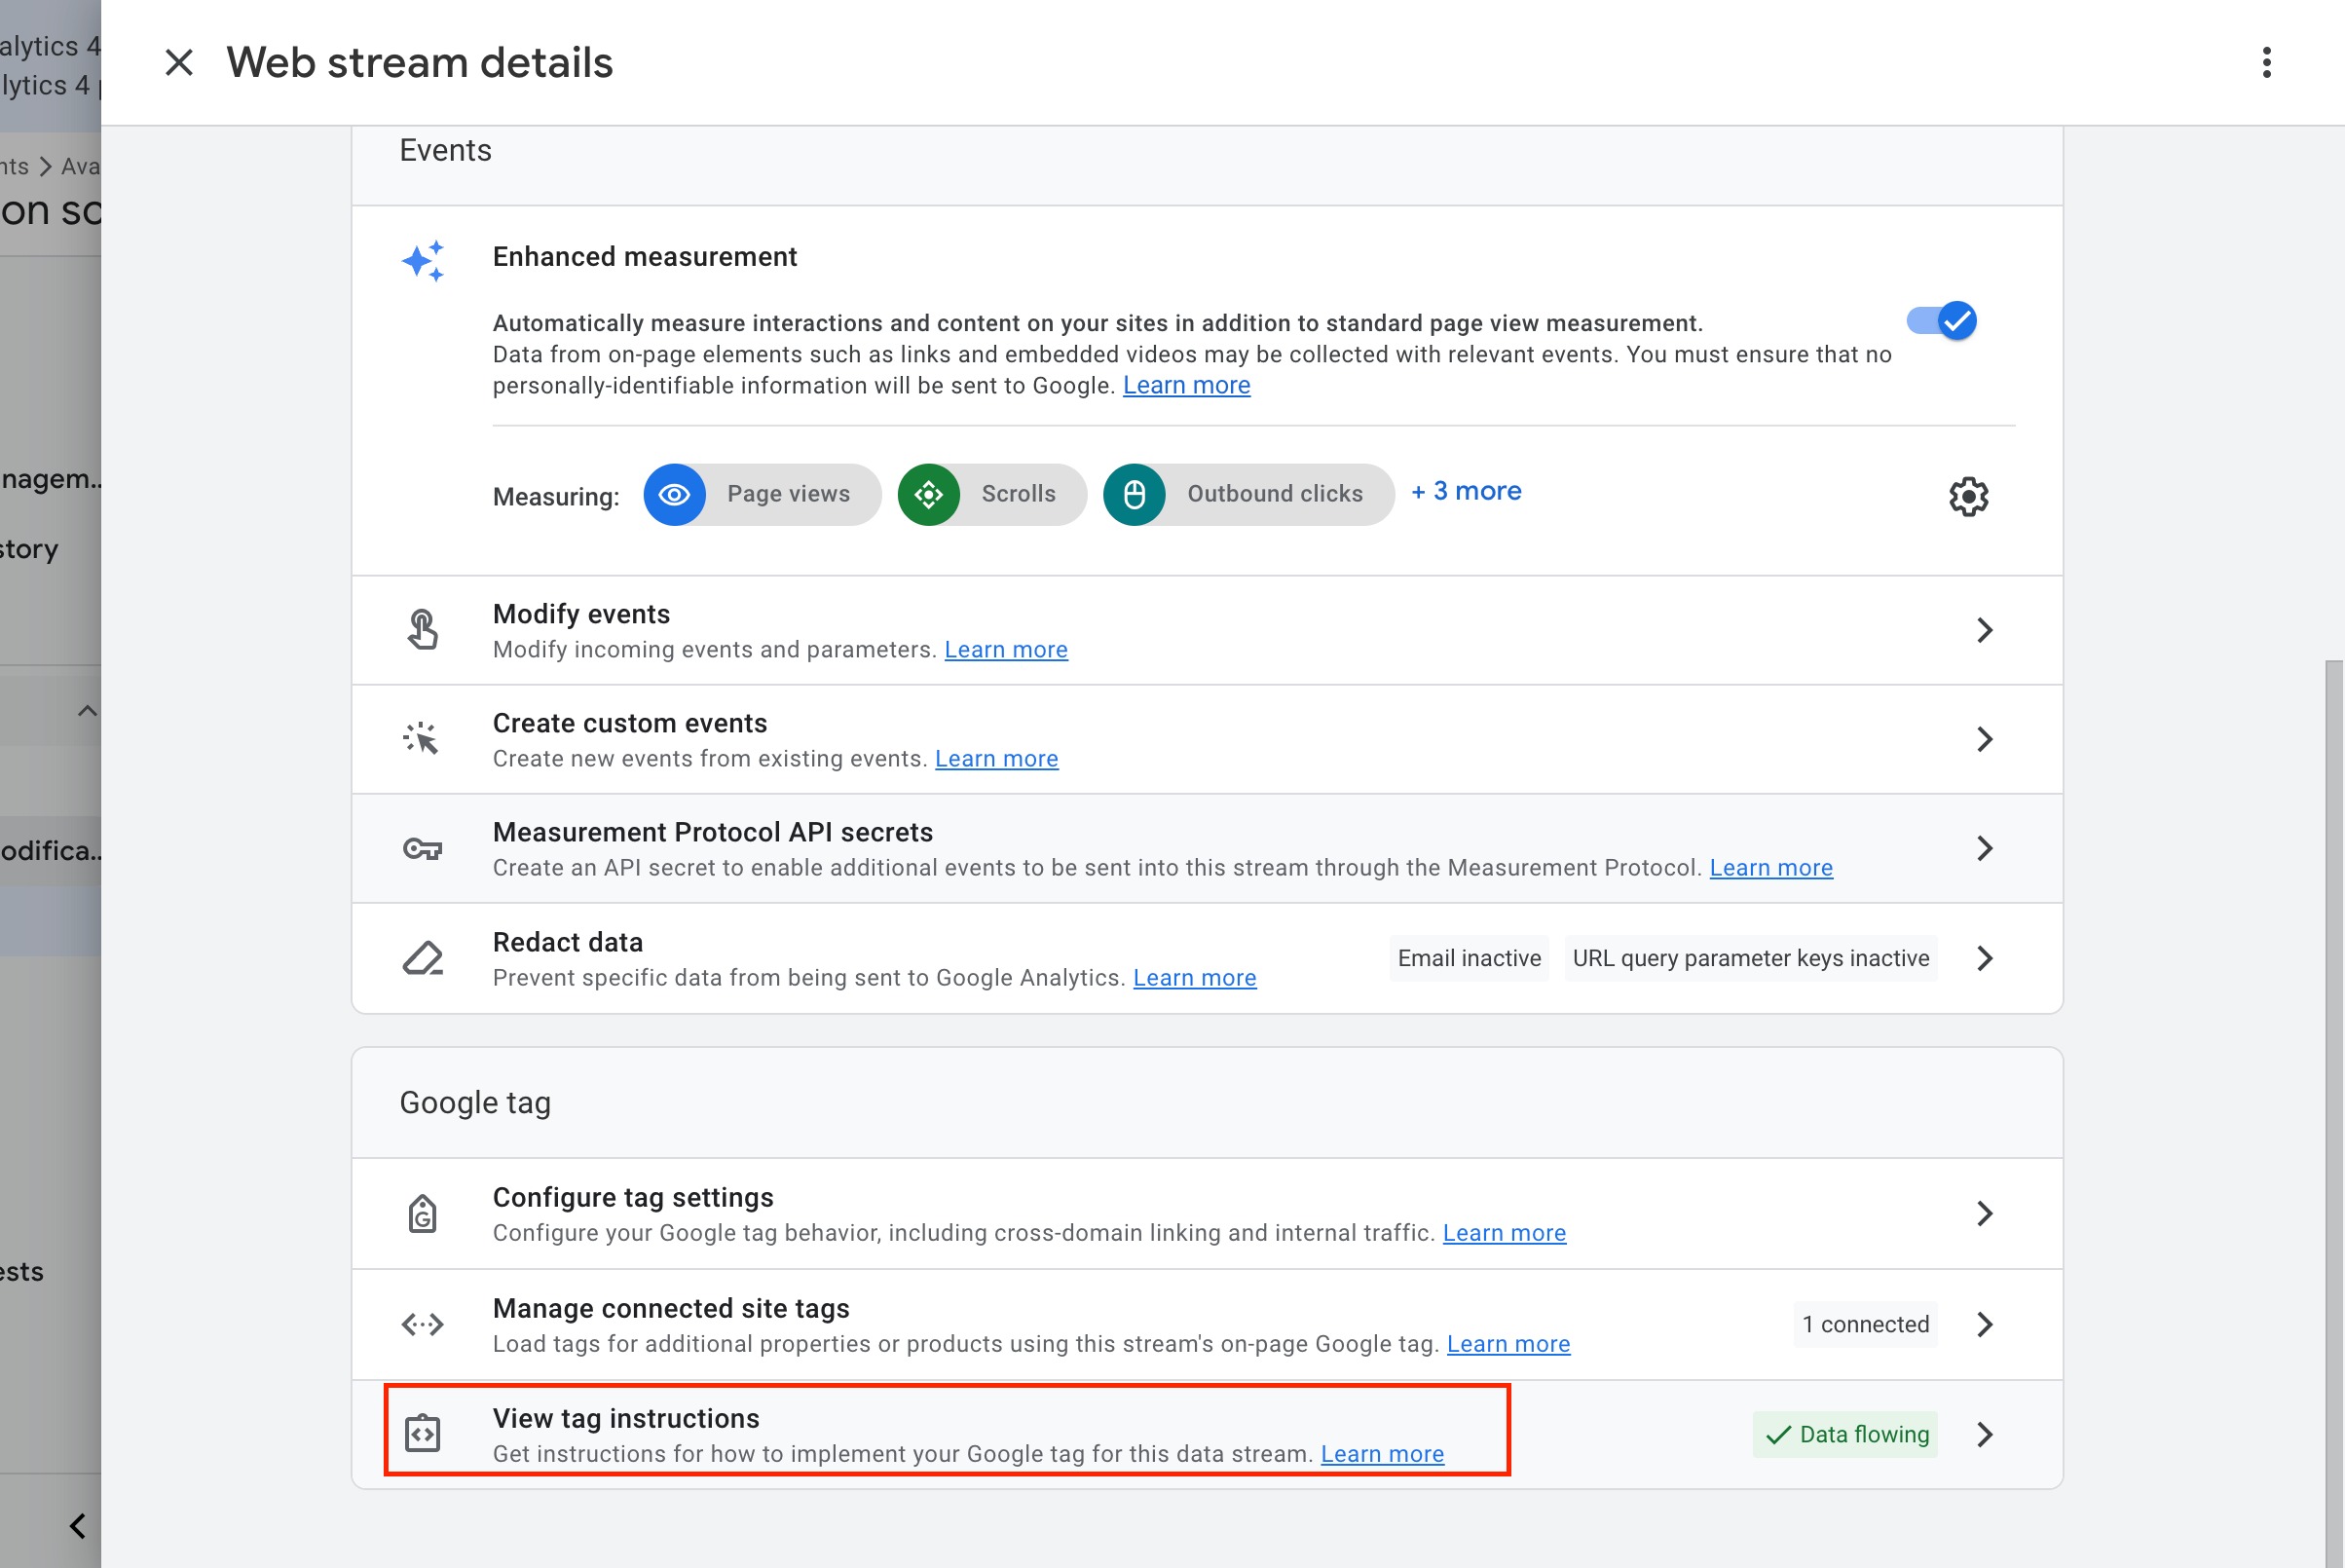Open Configure tag settings chevron
This screenshot has height=1568, width=2345.
1984,1213
